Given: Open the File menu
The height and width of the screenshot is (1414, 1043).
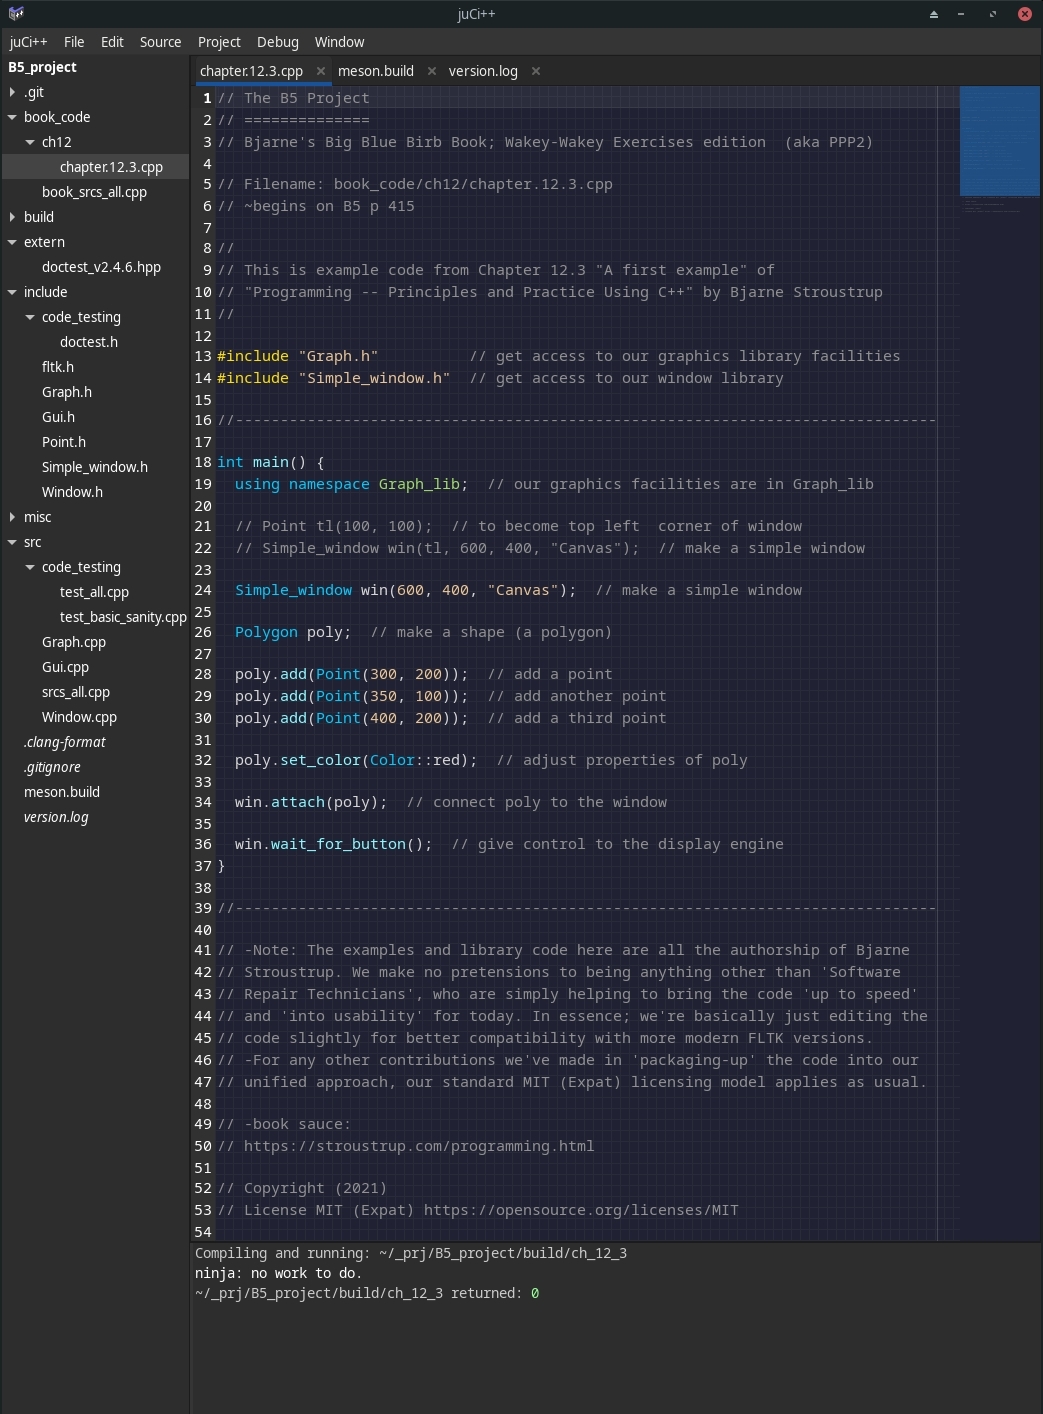Looking at the screenshot, I should [74, 42].
